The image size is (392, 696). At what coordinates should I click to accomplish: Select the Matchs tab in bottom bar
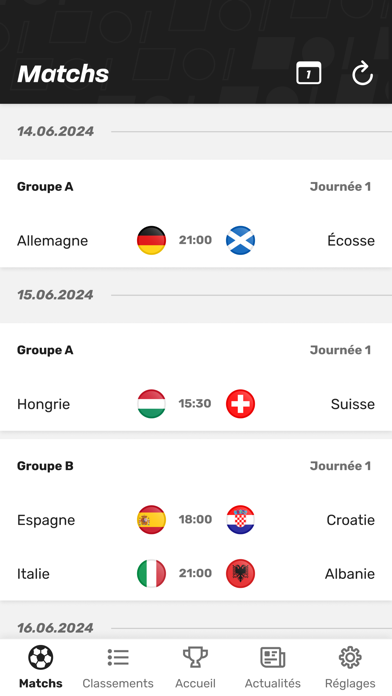40,667
